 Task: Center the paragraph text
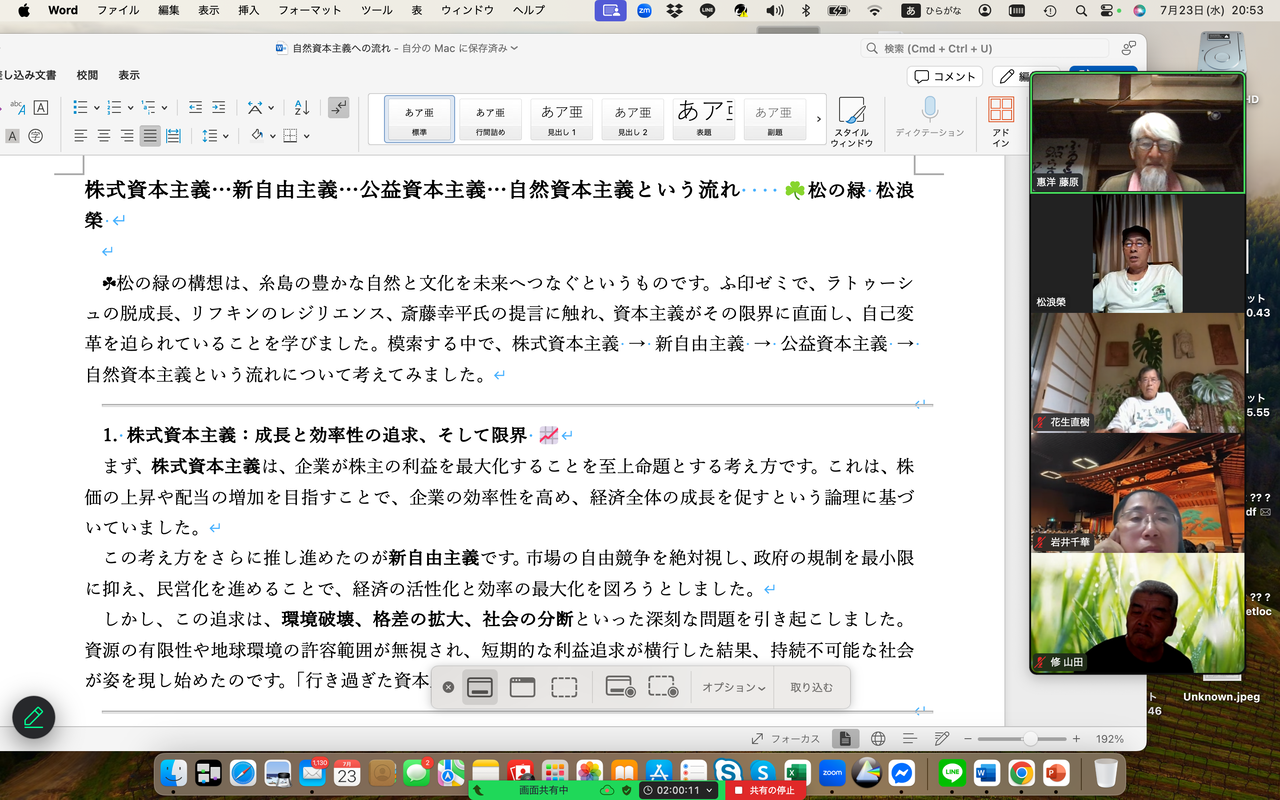coord(104,136)
